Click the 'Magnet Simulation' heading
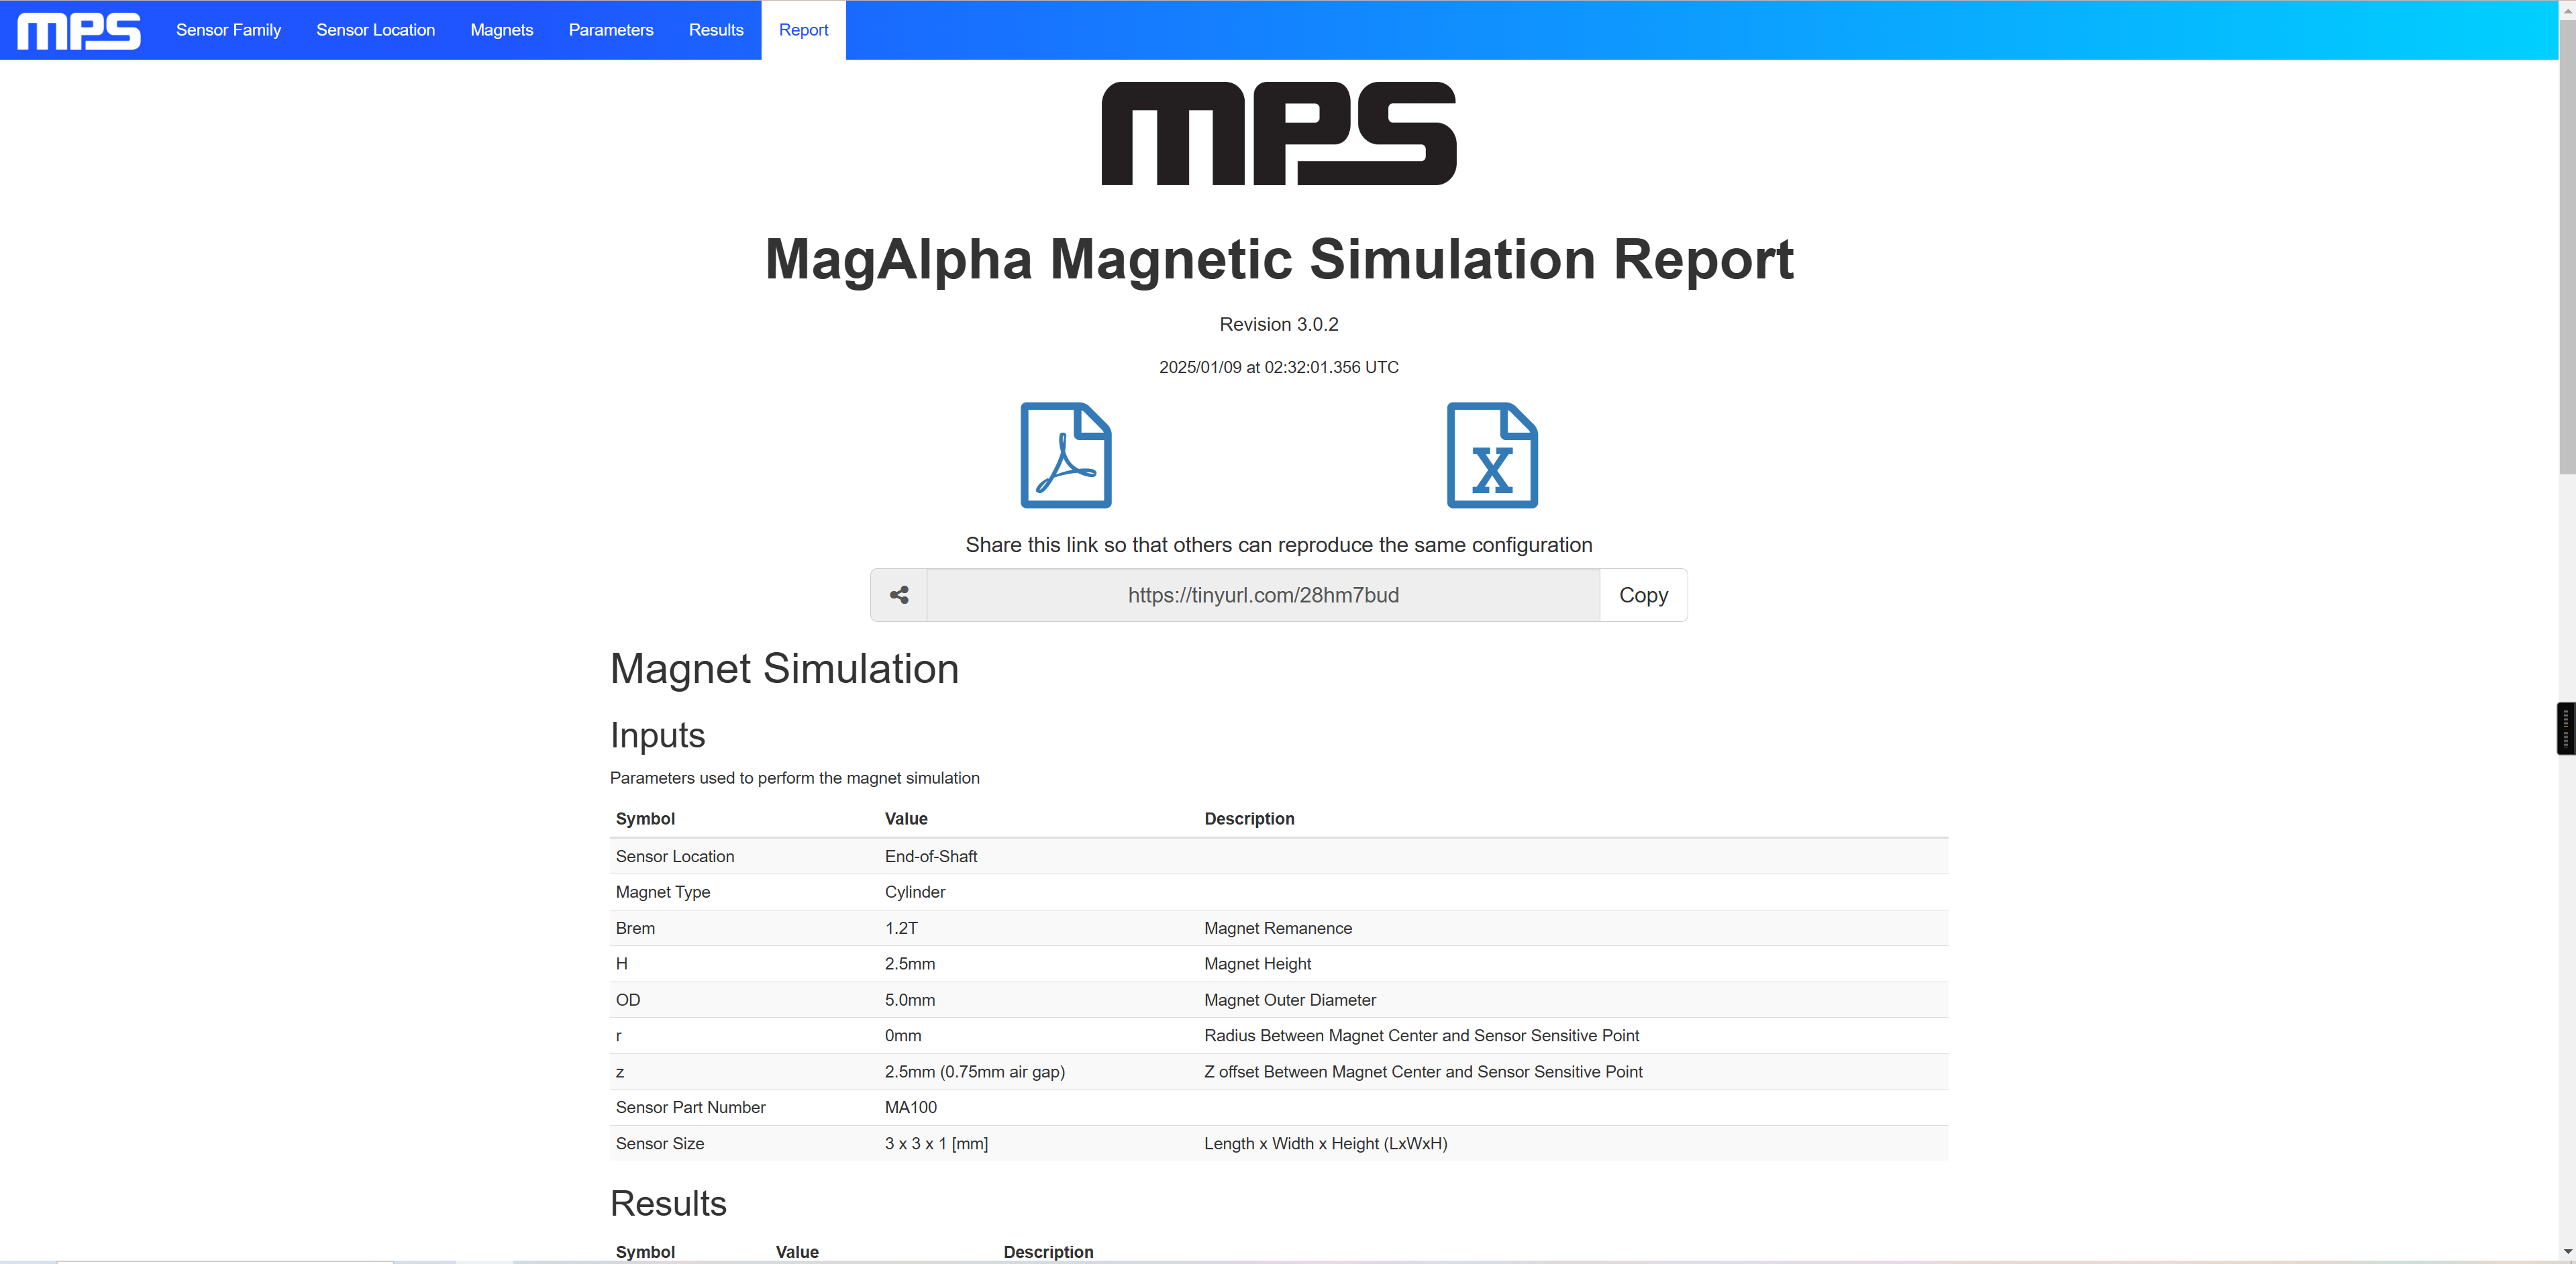The image size is (2576, 1264). click(x=784, y=669)
